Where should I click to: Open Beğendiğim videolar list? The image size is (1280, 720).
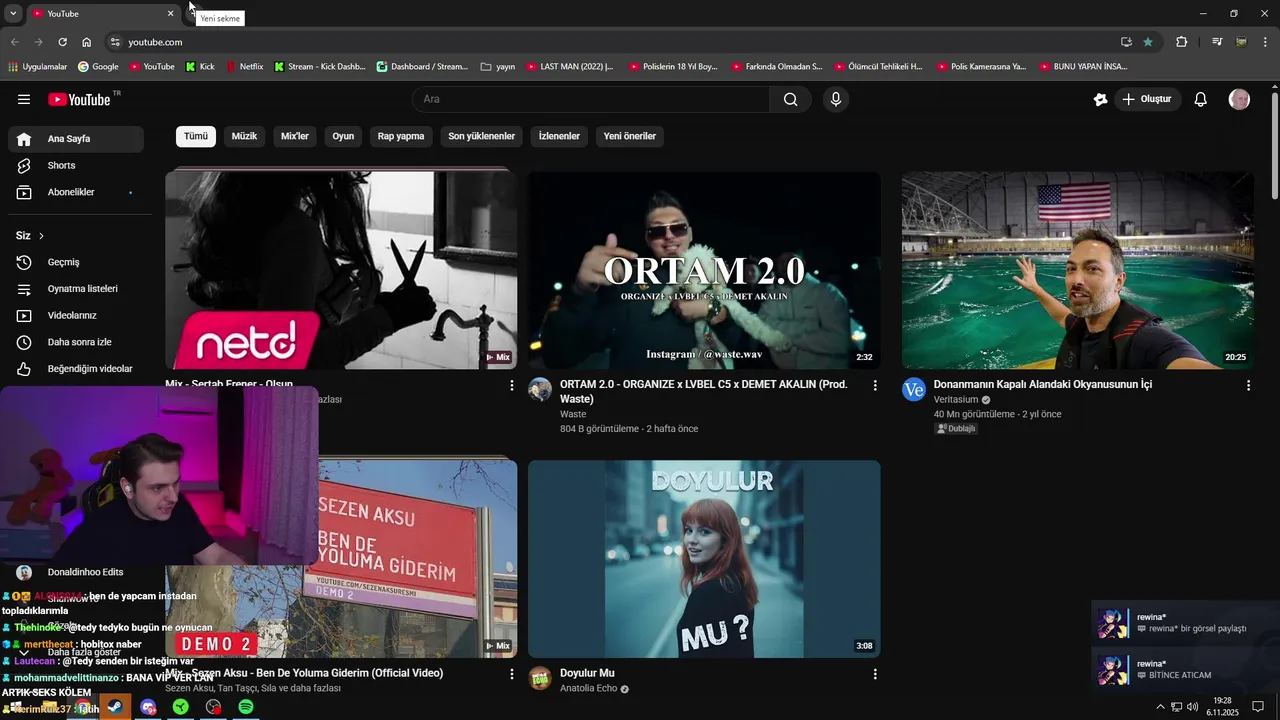76,369
